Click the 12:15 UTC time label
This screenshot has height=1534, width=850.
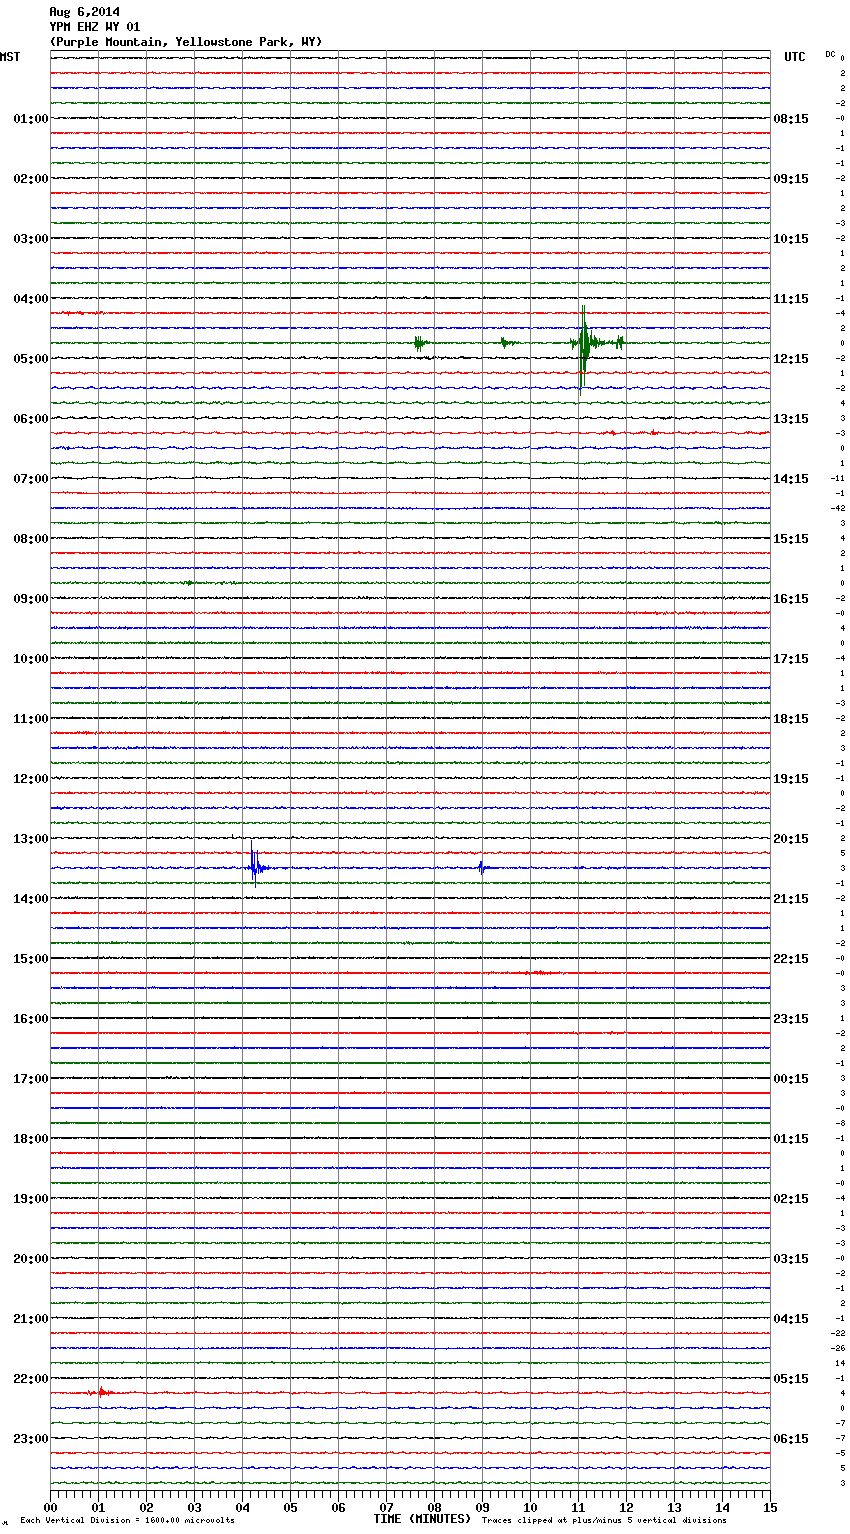pyautogui.click(x=791, y=359)
